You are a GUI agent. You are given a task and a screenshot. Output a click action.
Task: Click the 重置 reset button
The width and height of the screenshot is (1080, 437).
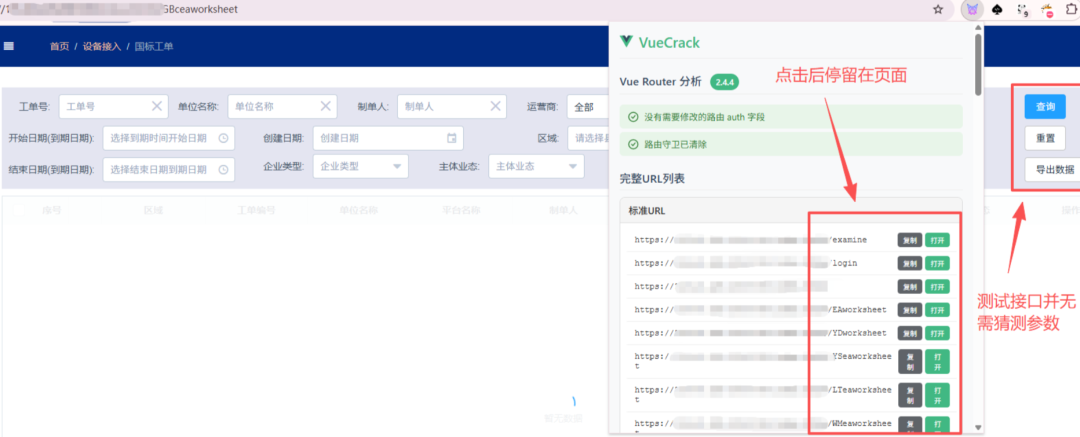point(1045,138)
